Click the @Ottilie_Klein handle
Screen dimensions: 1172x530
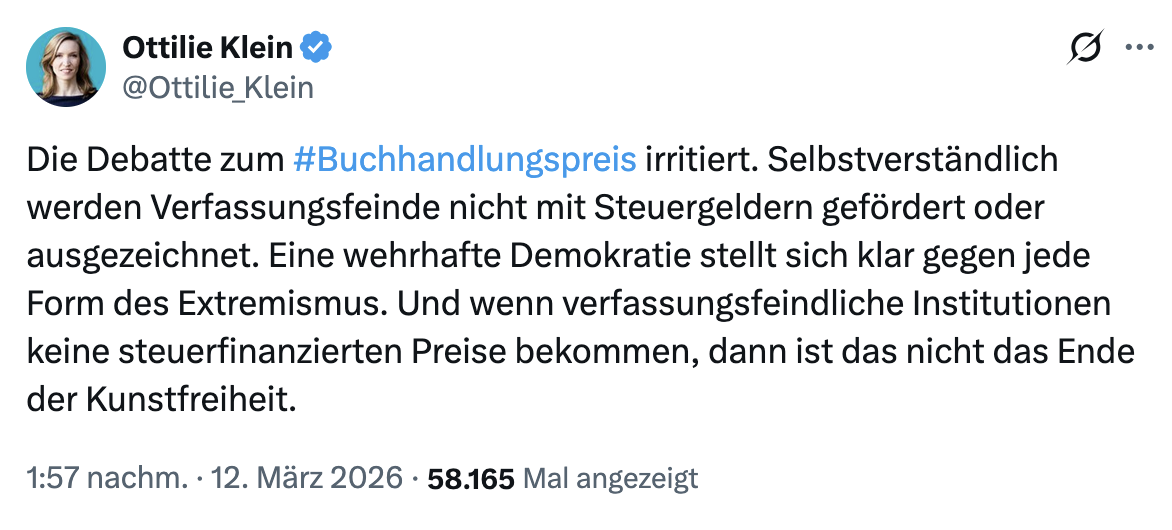(x=217, y=88)
